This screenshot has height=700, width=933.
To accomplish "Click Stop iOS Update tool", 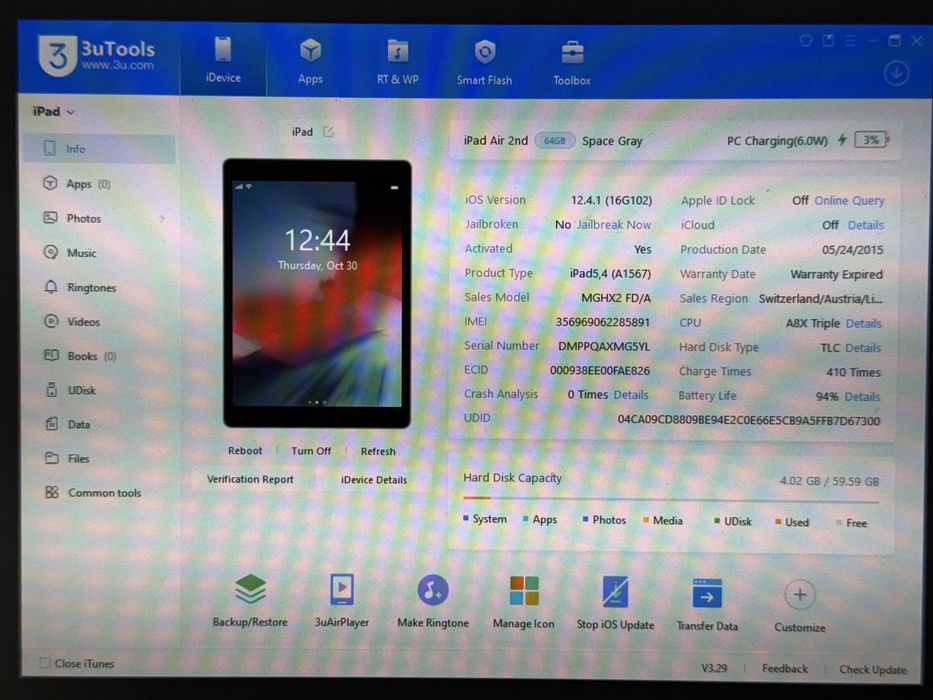I will click(x=615, y=603).
